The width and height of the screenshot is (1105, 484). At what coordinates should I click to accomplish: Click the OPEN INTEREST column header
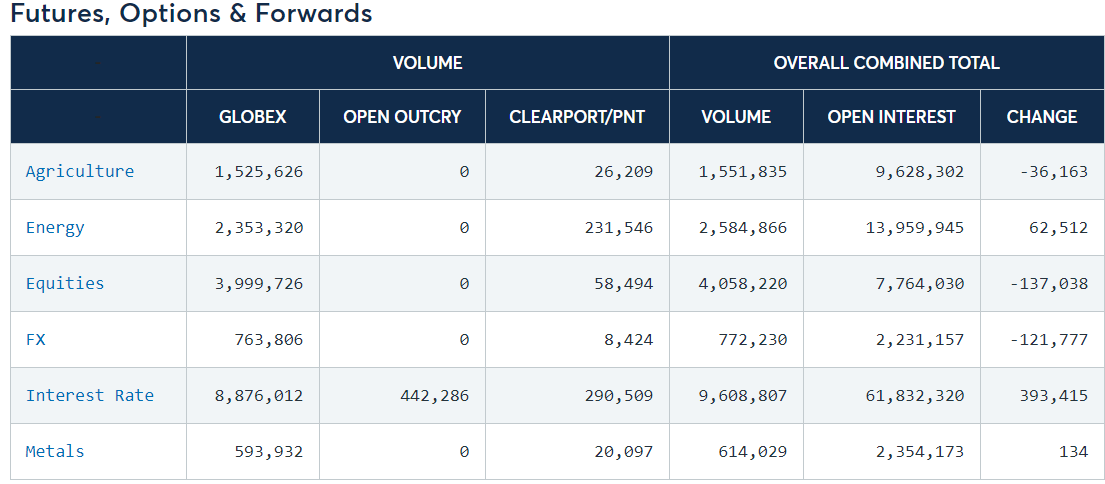pyautogui.click(x=891, y=116)
